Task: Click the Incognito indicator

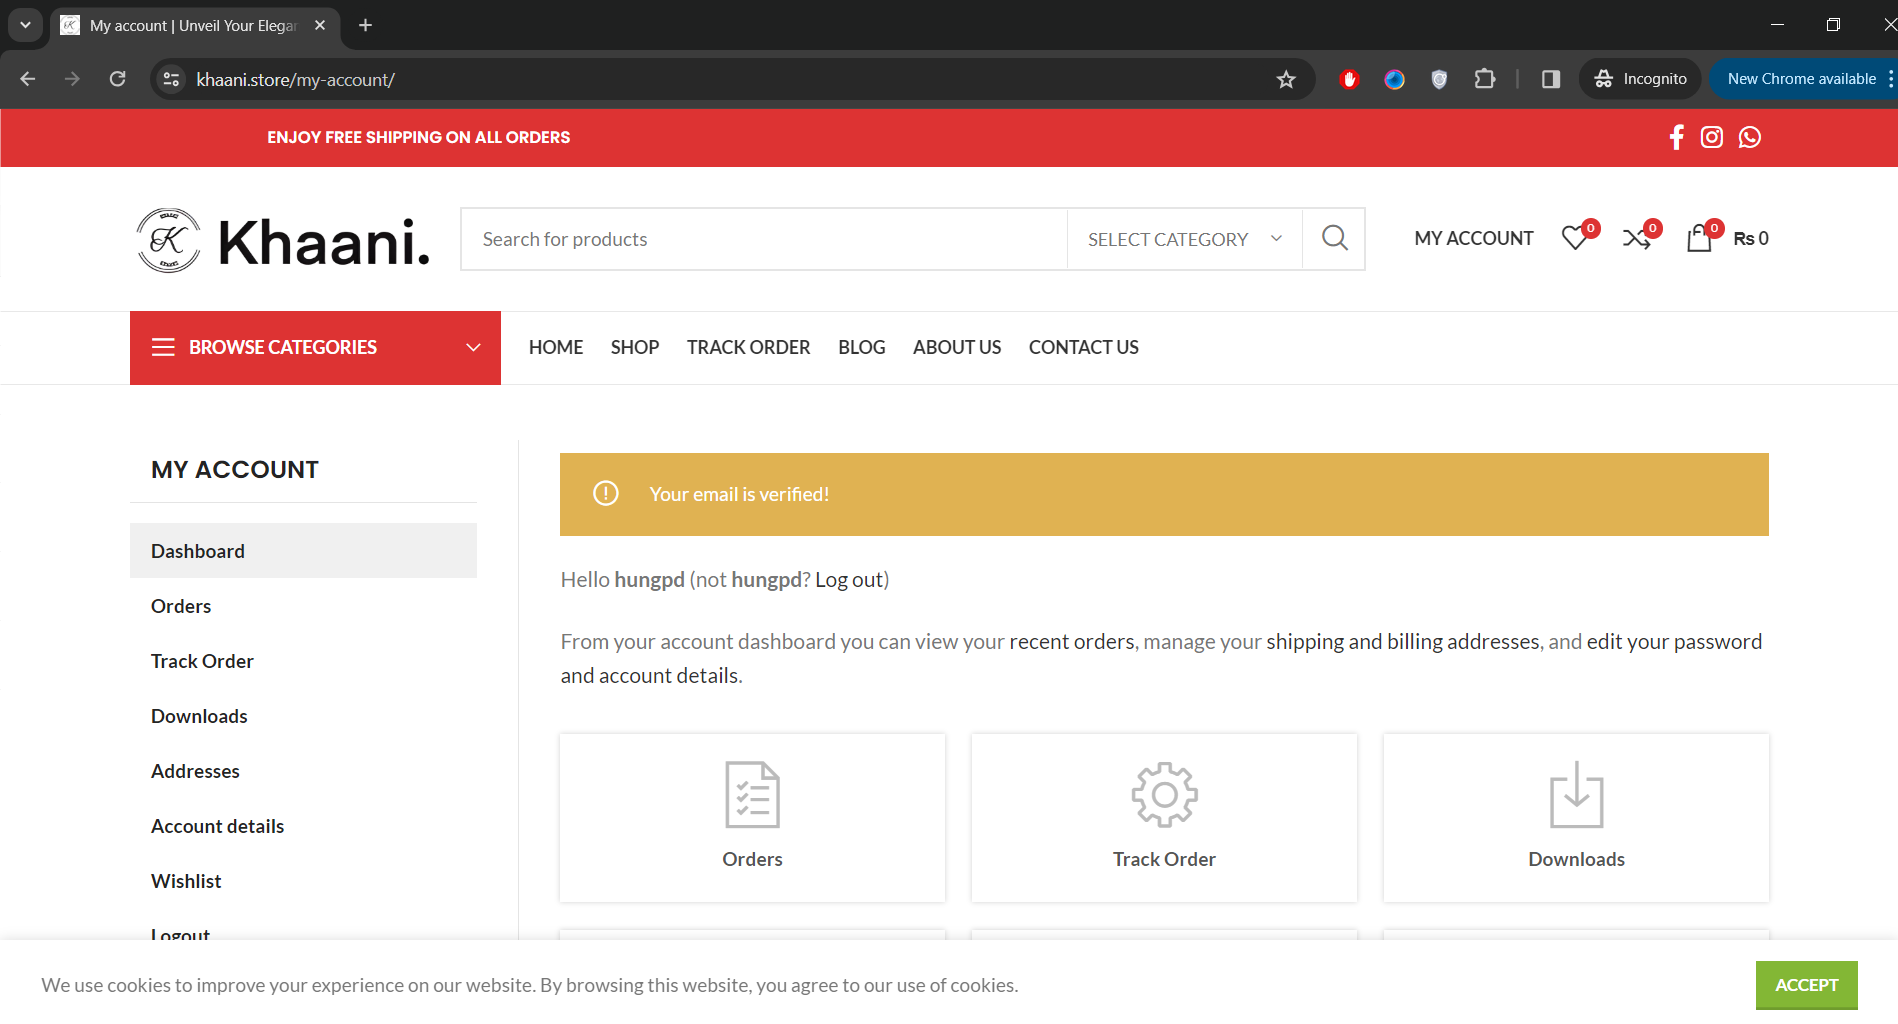Action: click(x=1640, y=79)
